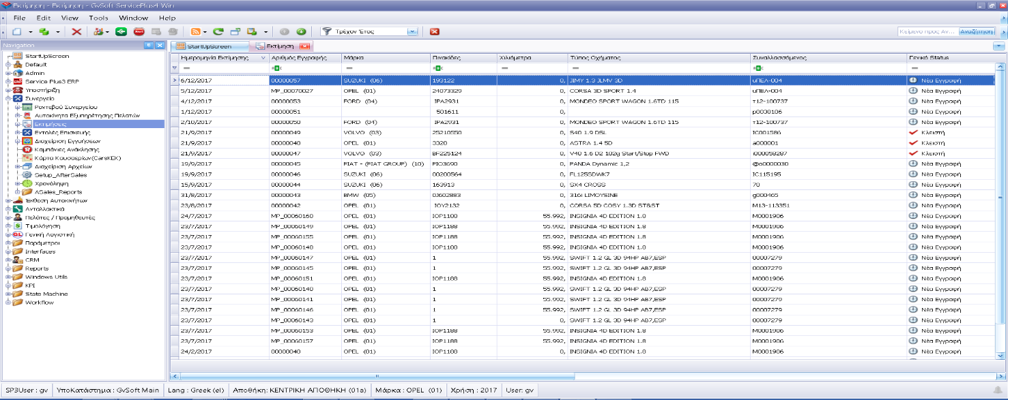Viewport: 1009px width, 400px height.
Task: Open the Τρέχον Έτος filter dropdown
Action: (412, 32)
